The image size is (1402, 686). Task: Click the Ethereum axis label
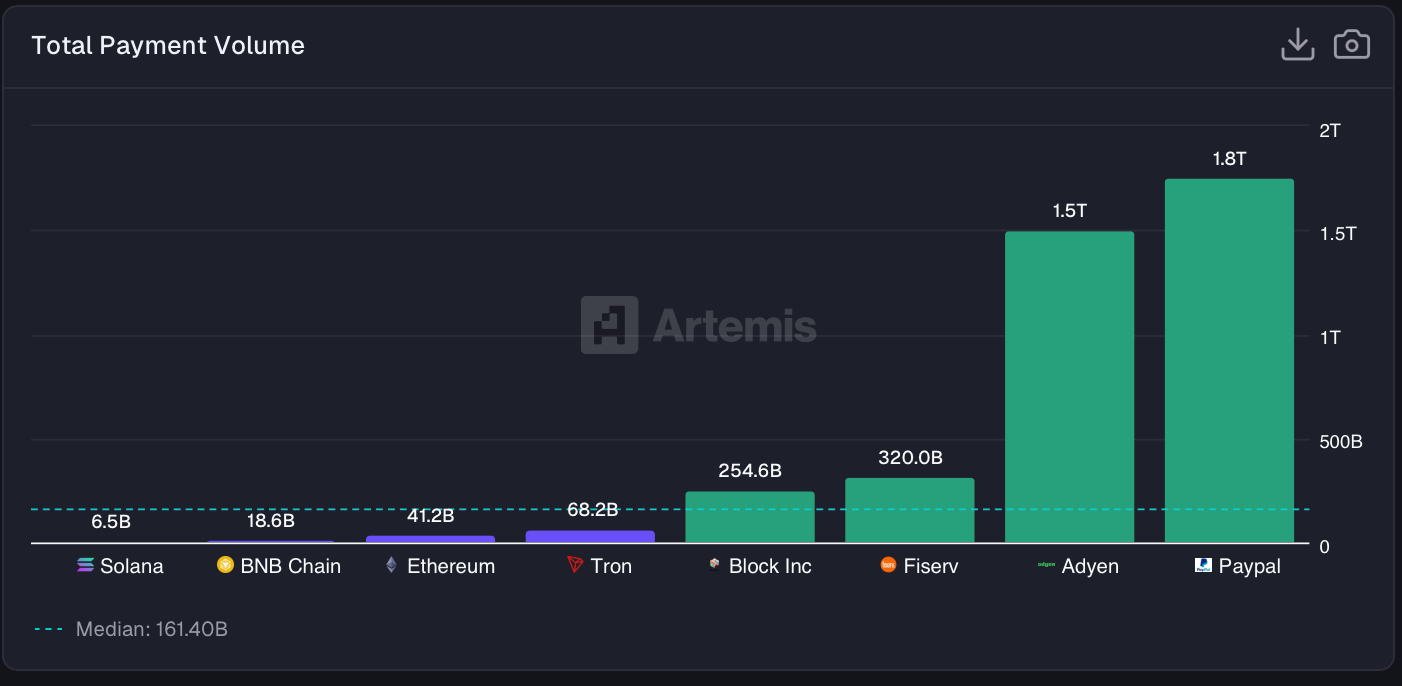[x=451, y=566]
